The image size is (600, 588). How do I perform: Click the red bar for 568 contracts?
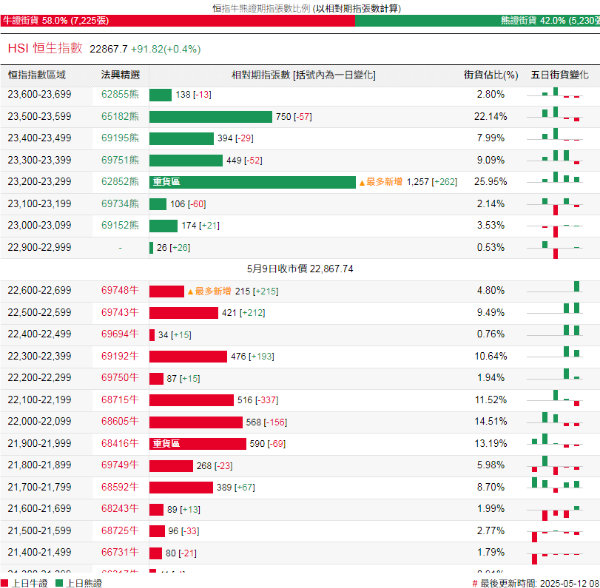(196, 422)
